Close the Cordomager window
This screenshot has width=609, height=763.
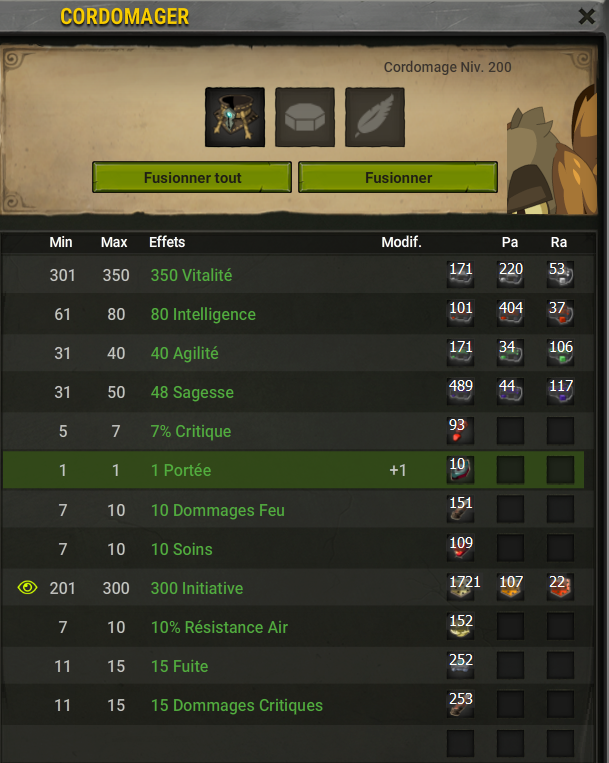click(x=587, y=17)
